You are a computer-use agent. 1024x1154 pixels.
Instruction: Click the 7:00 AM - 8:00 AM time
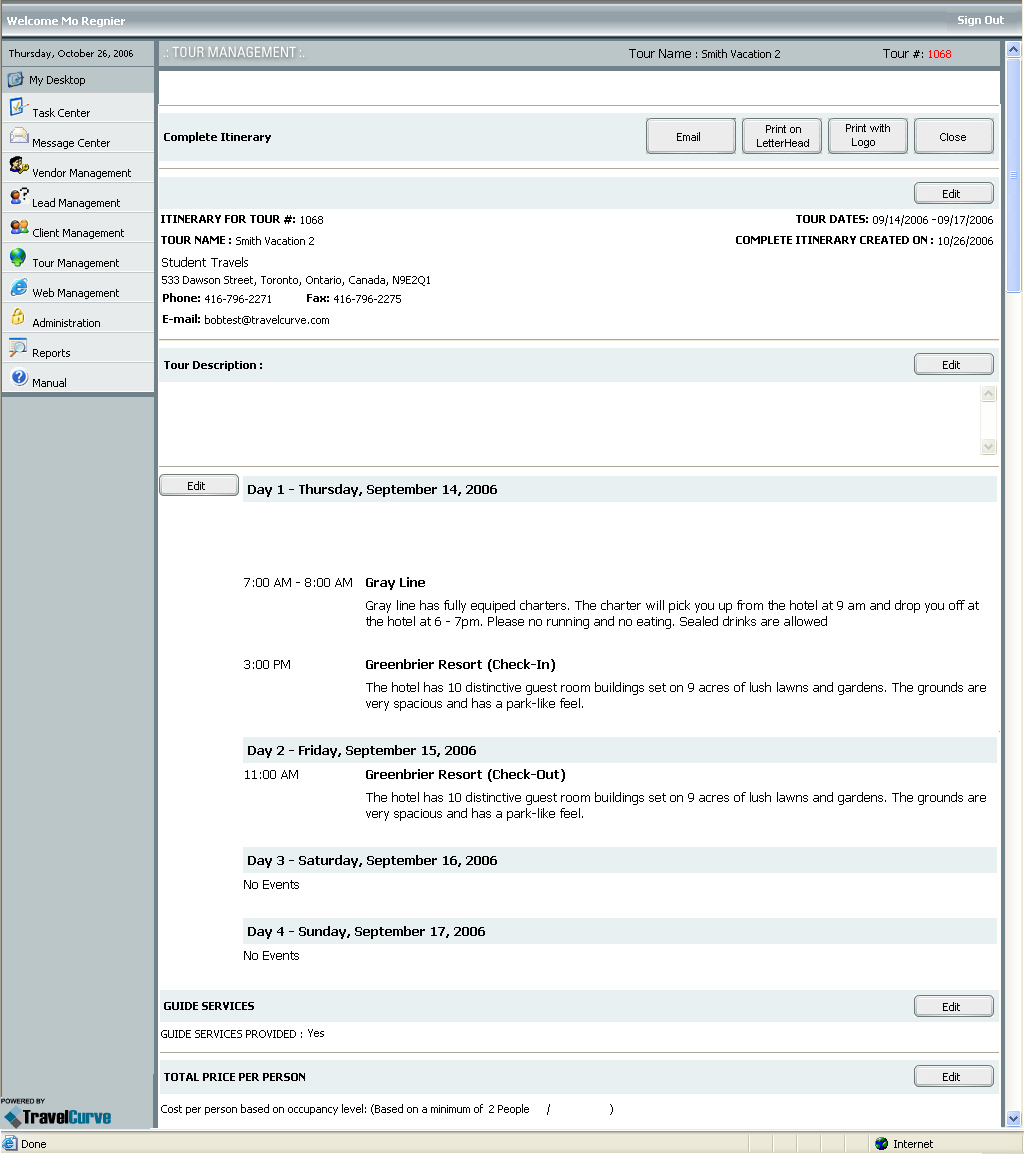[298, 583]
